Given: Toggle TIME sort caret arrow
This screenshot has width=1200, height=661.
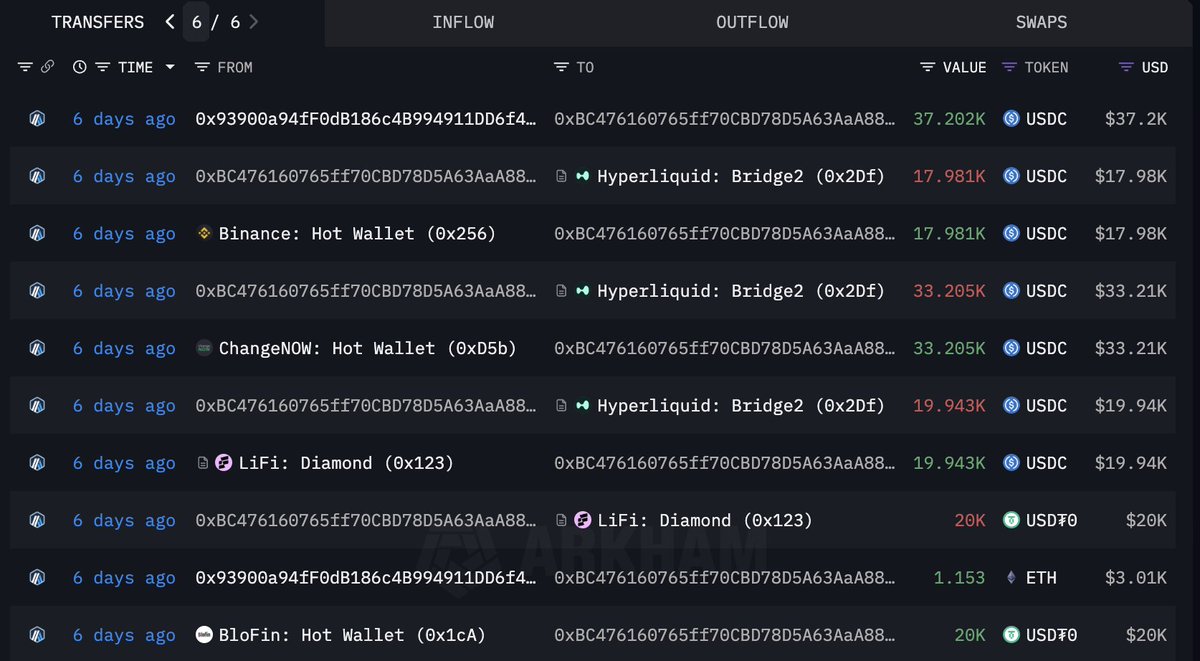Looking at the screenshot, I should coord(170,67).
